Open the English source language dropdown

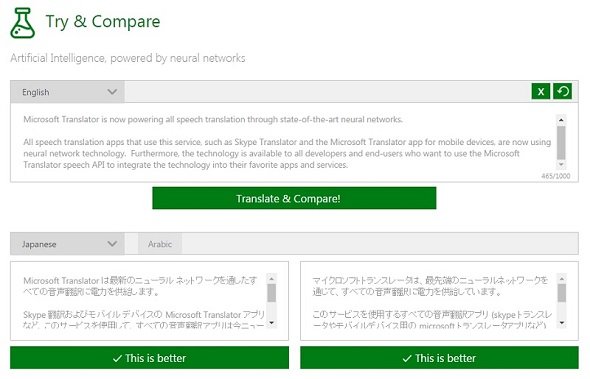click(67, 92)
